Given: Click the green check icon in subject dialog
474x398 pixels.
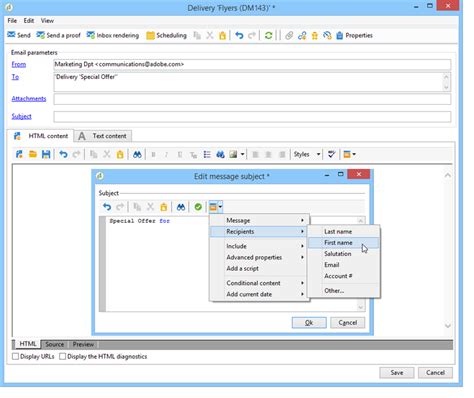Looking at the screenshot, I should 198,207.
